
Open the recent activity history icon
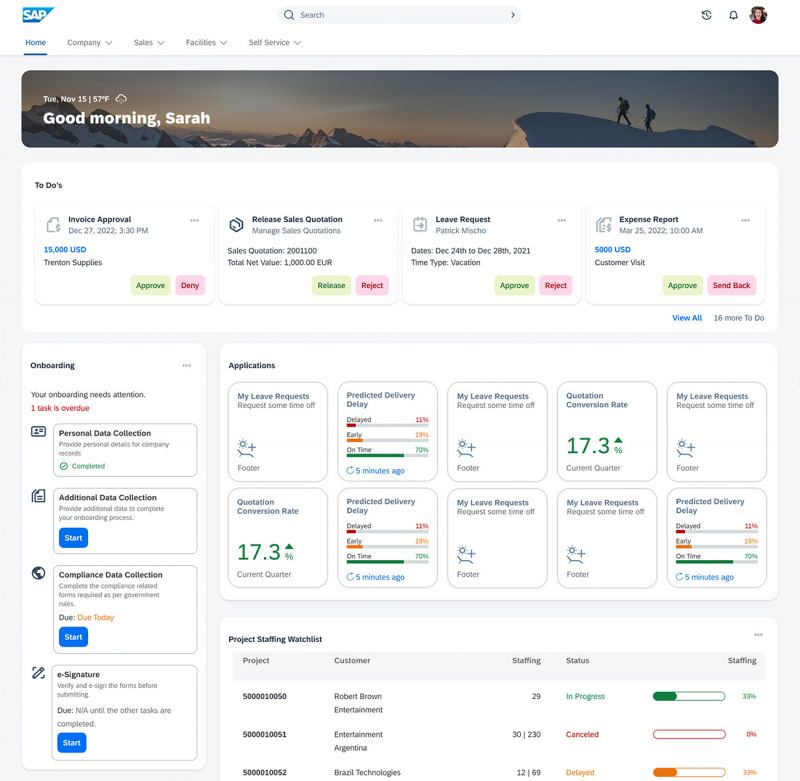click(707, 15)
